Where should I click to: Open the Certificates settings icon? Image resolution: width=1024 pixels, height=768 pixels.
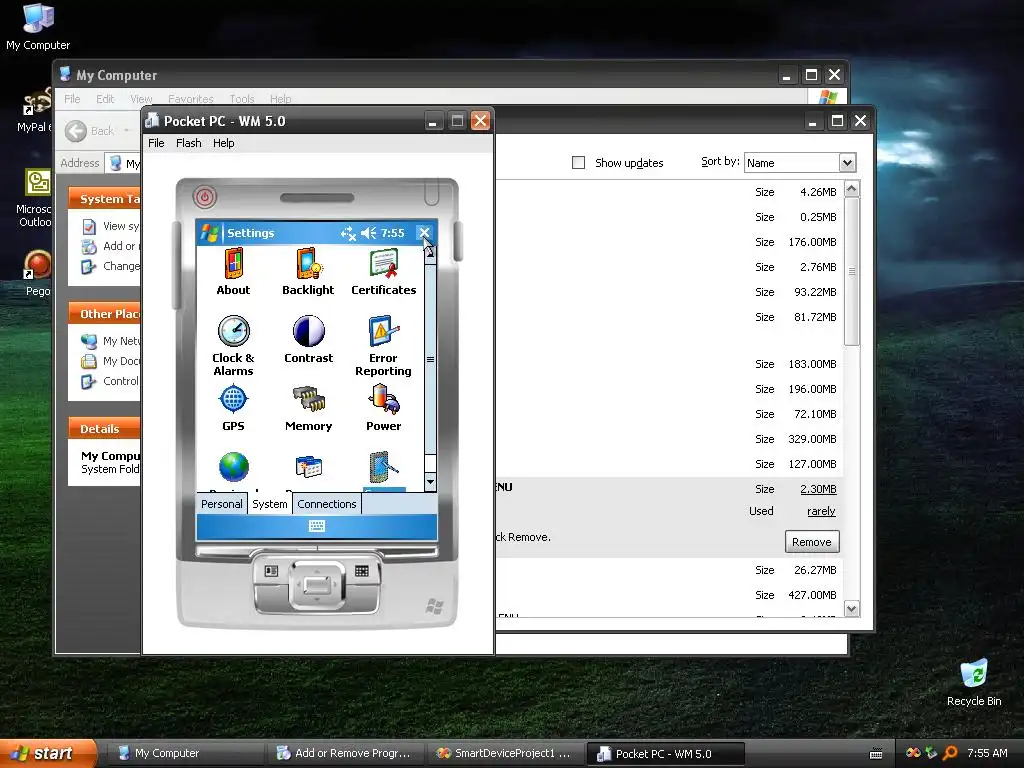click(383, 272)
